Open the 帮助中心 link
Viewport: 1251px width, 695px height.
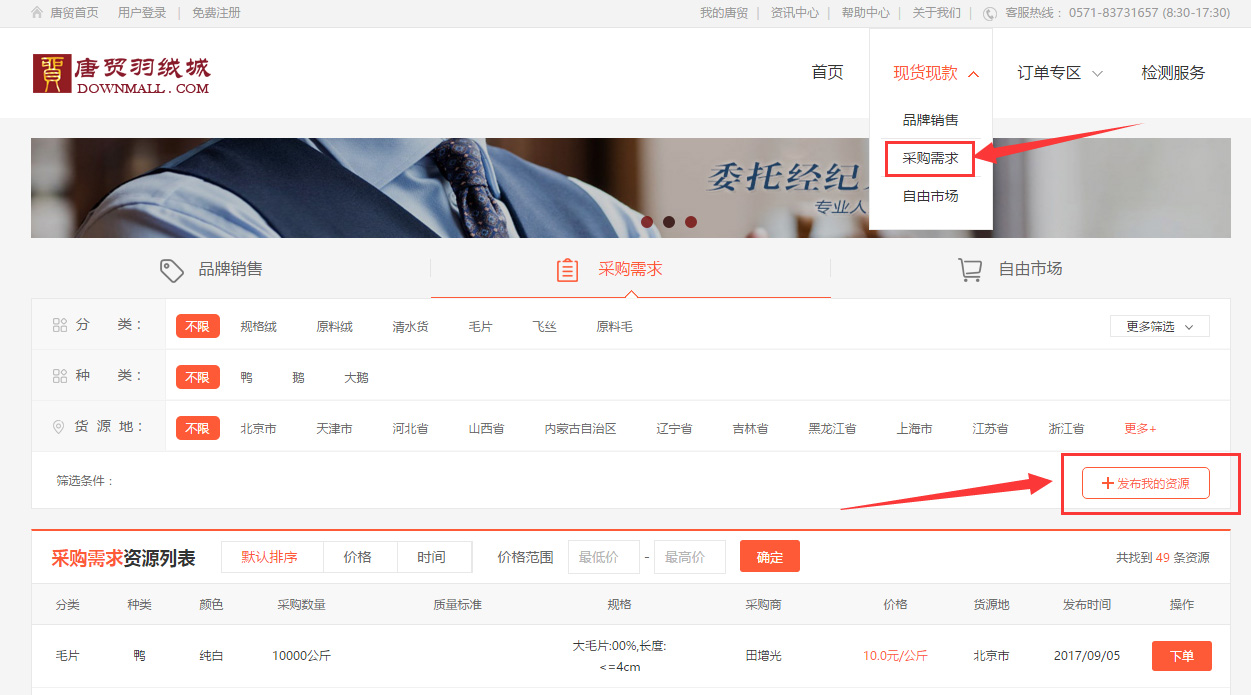click(x=866, y=13)
